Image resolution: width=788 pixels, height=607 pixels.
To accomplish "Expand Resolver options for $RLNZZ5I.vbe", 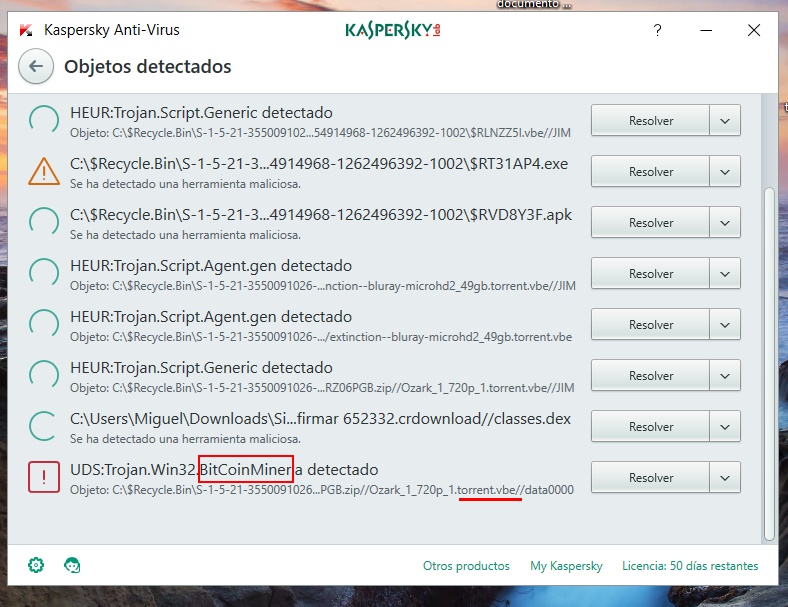I will [725, 121].
